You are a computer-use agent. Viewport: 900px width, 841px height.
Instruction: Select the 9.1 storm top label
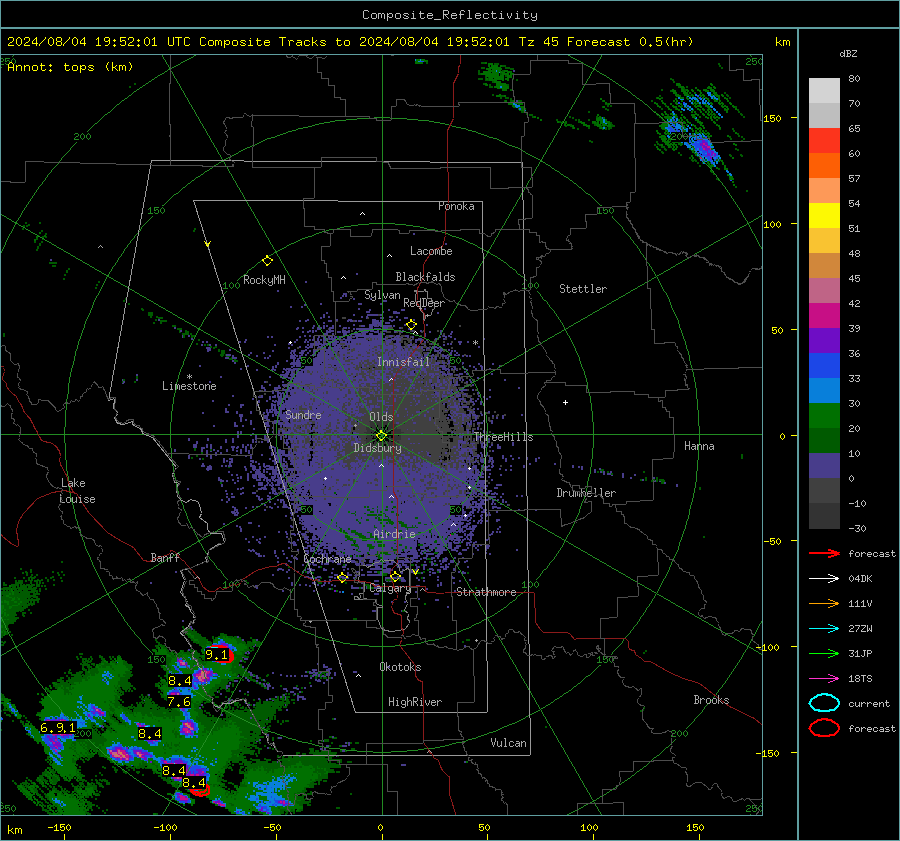coord(217,654)
